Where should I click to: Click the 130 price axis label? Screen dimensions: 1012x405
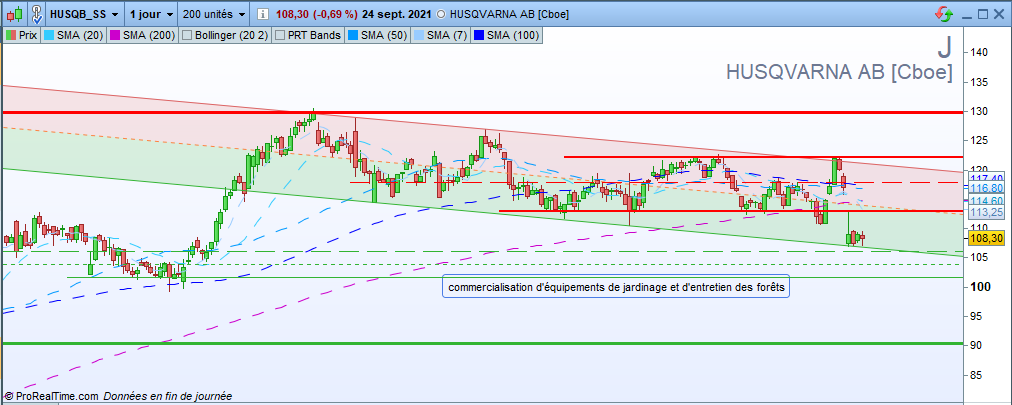pyautogui.click(x=977, y=112)
